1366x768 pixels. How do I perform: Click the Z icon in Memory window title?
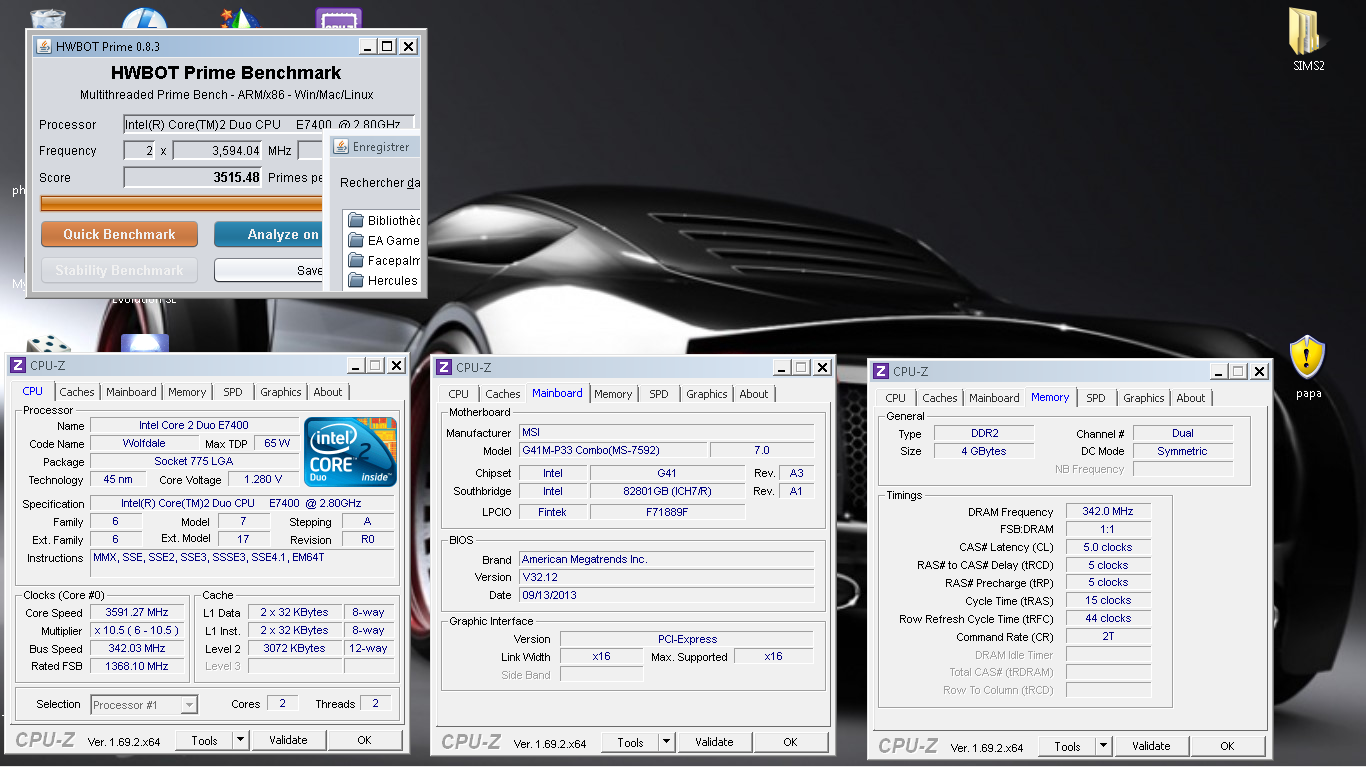click(880, 371)
